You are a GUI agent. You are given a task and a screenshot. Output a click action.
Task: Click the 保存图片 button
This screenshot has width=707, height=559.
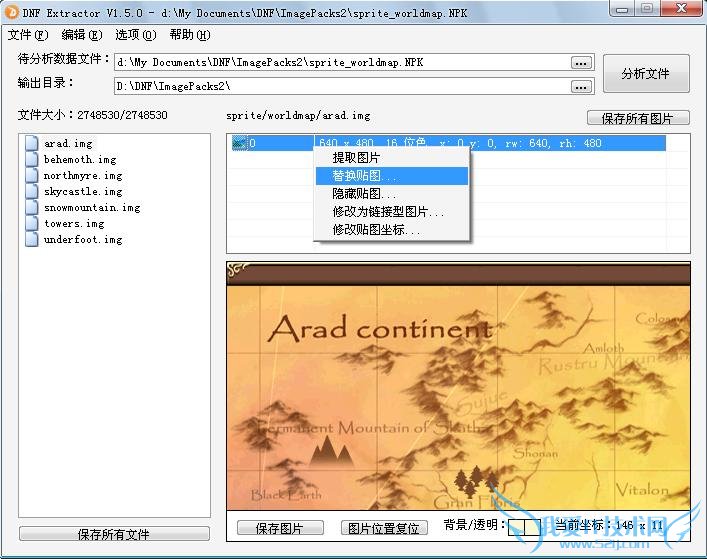click(x=280, y=528)
